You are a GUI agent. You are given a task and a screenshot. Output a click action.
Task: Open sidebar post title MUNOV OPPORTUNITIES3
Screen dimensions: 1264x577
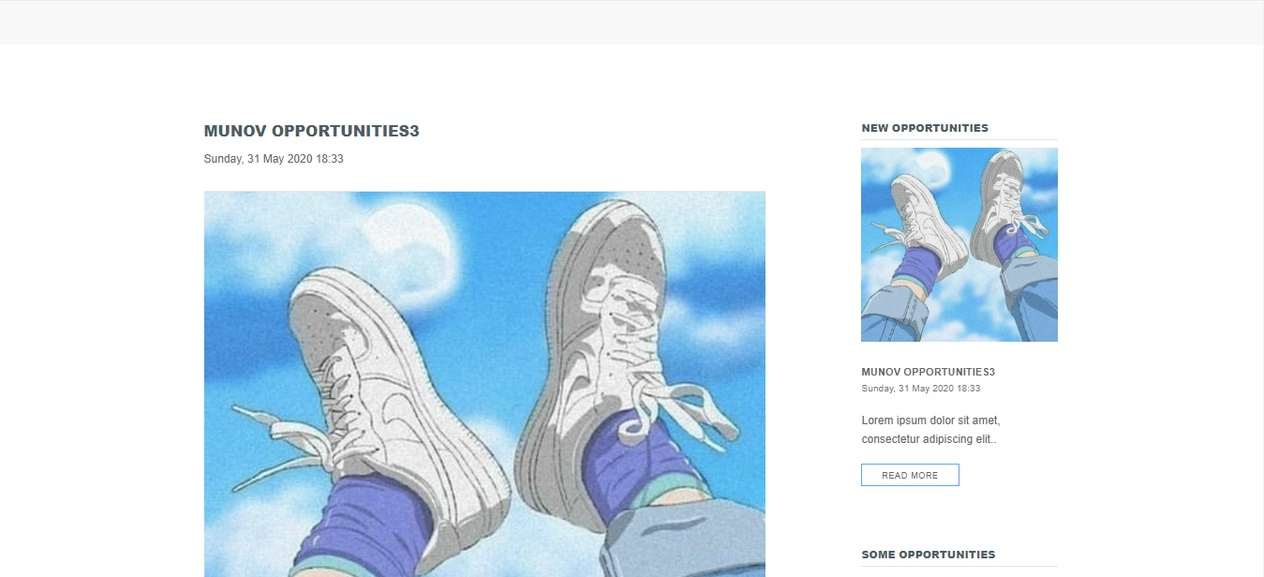pos(928,372)
